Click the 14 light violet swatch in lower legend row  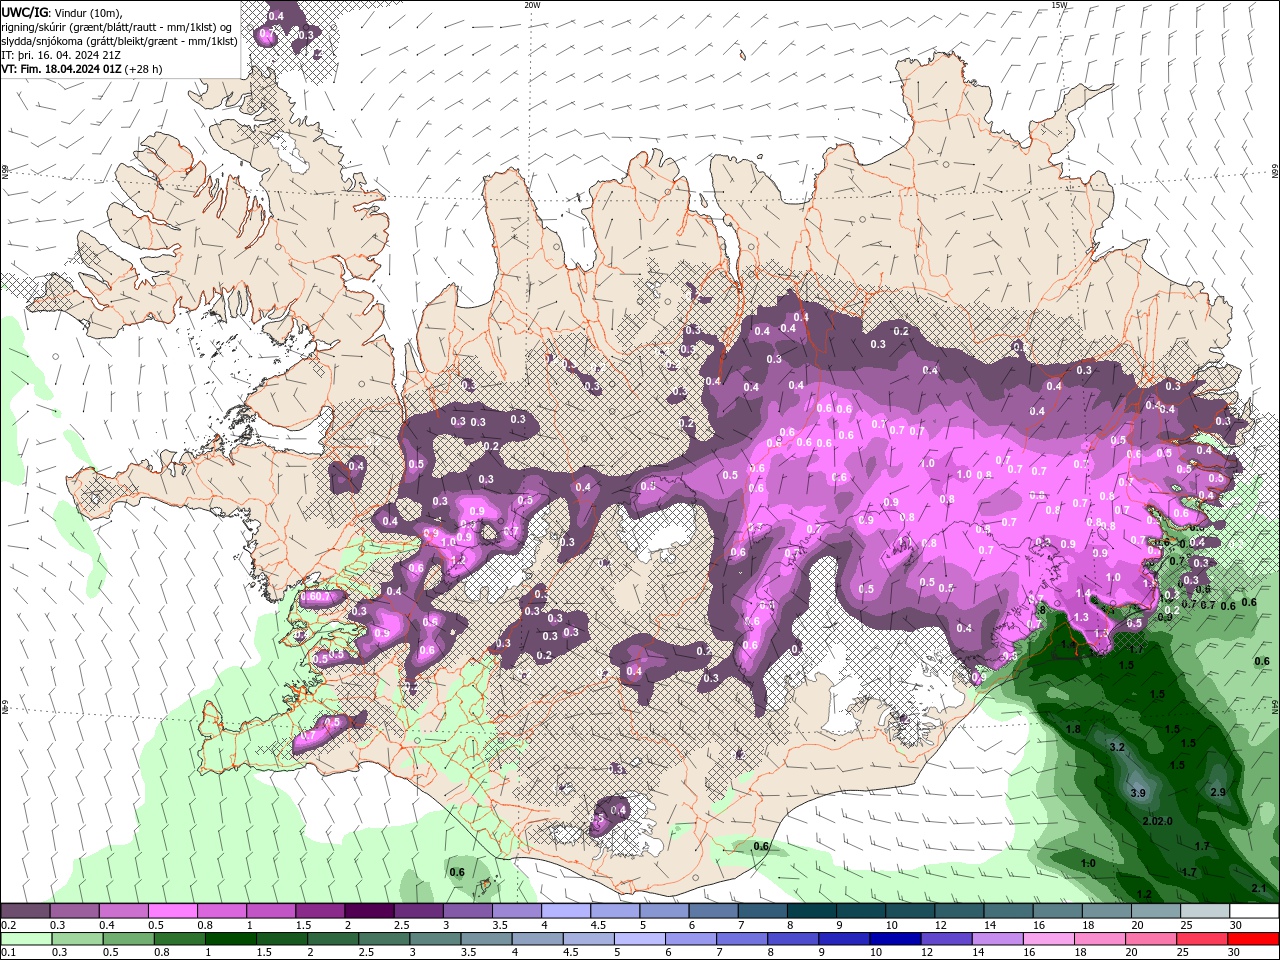click(997, 939)
